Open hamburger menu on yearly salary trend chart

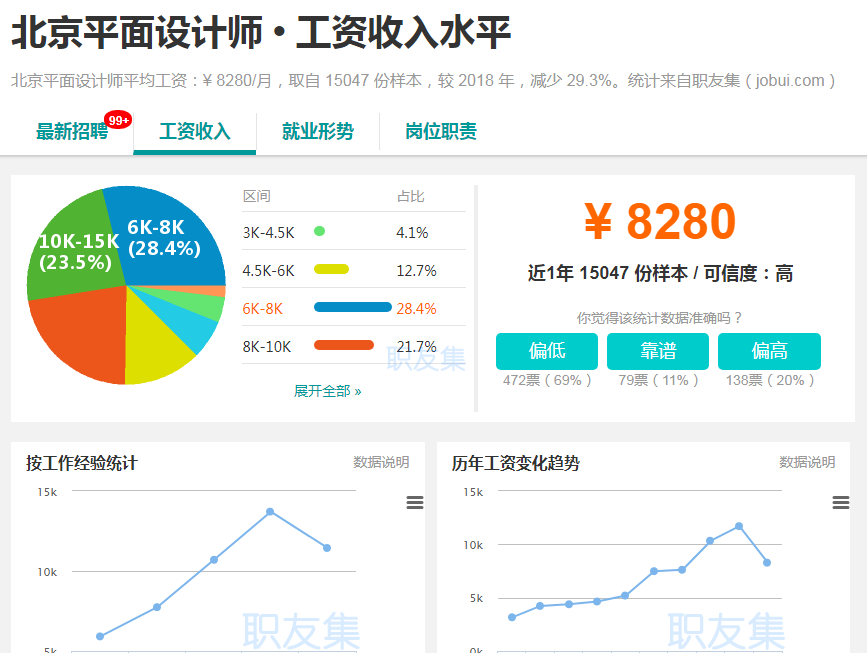pos(841,503)
